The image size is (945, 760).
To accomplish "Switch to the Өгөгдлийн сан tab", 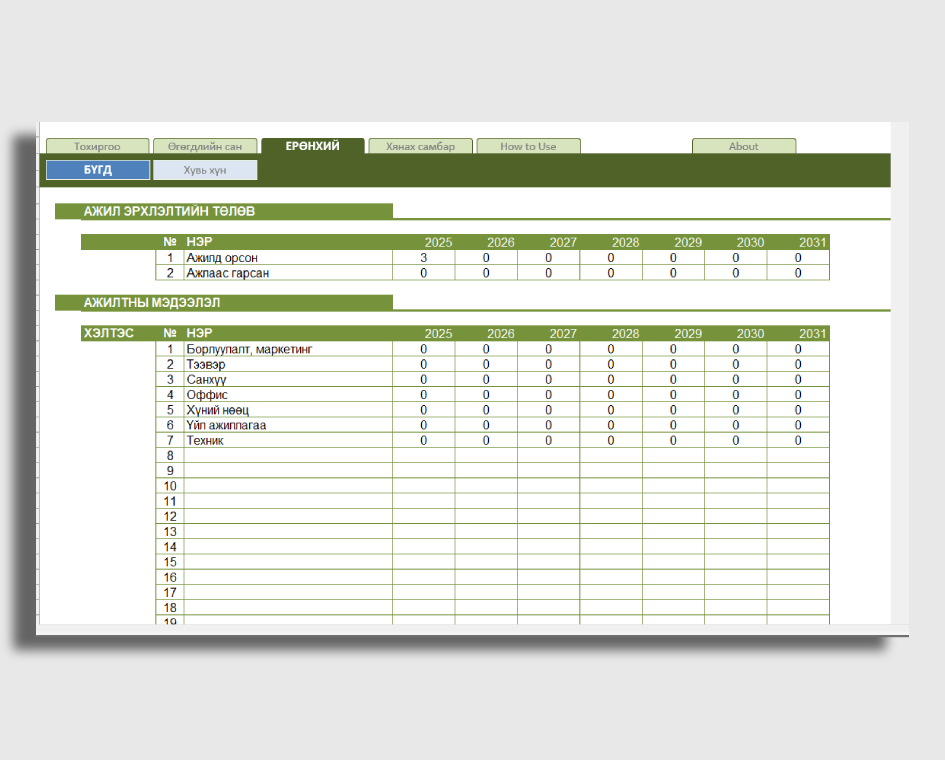I will (205, 147).
